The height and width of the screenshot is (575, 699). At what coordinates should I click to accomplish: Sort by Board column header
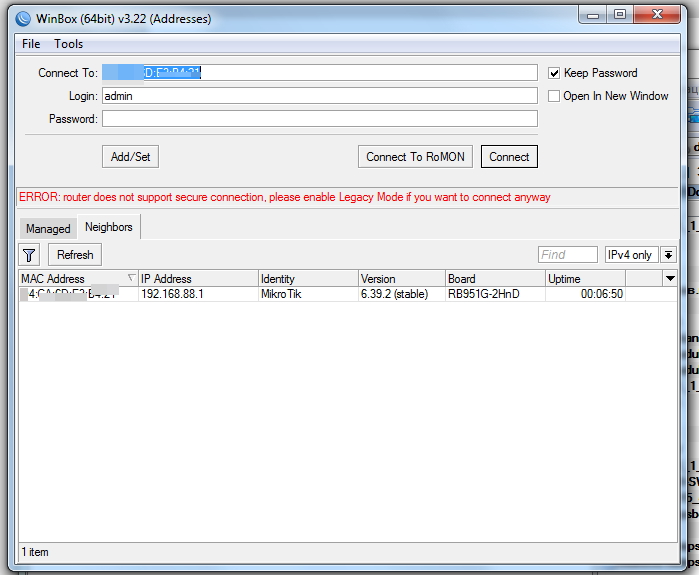[495, 279]
